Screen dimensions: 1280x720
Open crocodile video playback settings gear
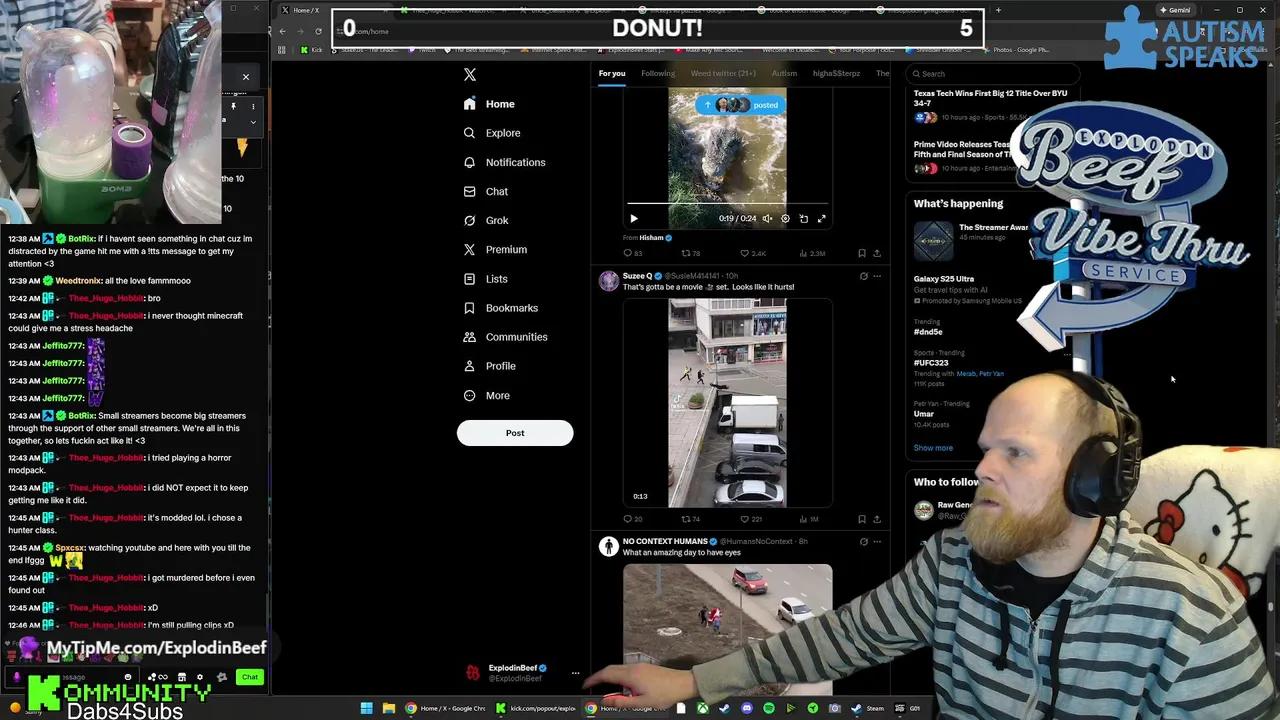coord(785,218)
